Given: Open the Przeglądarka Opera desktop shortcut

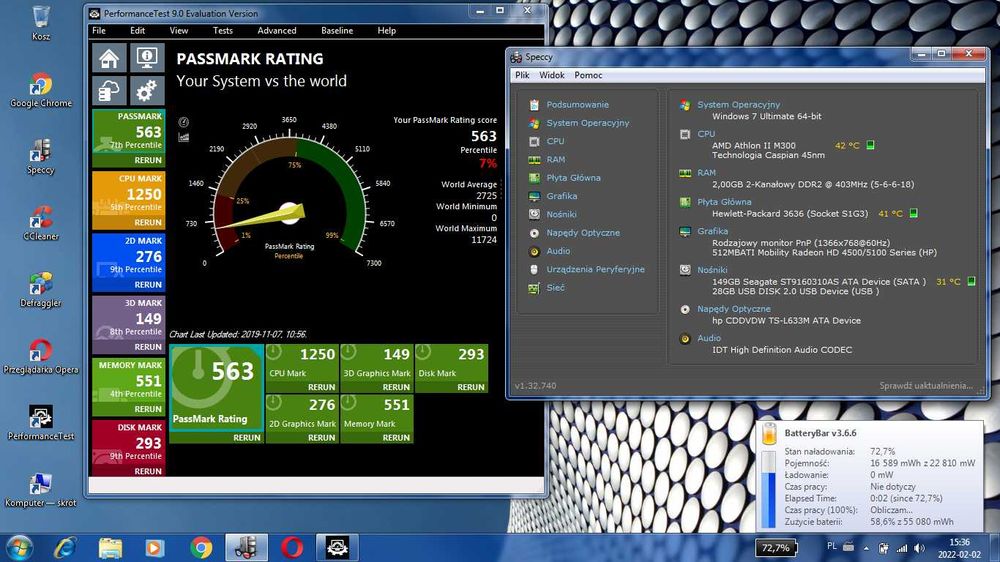Looking at the screenshot, I should tap(41, 357).
